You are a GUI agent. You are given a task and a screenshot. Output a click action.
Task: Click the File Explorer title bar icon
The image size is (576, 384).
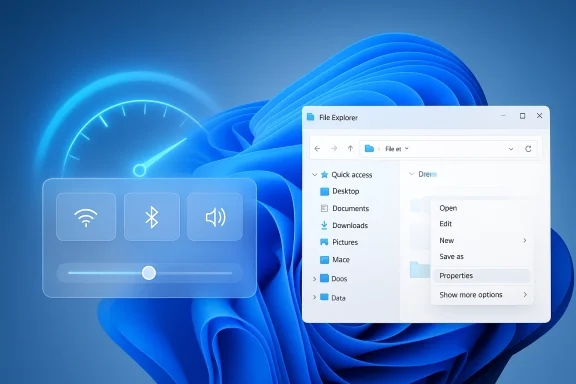pyautogui.click(x=311, y=117)
